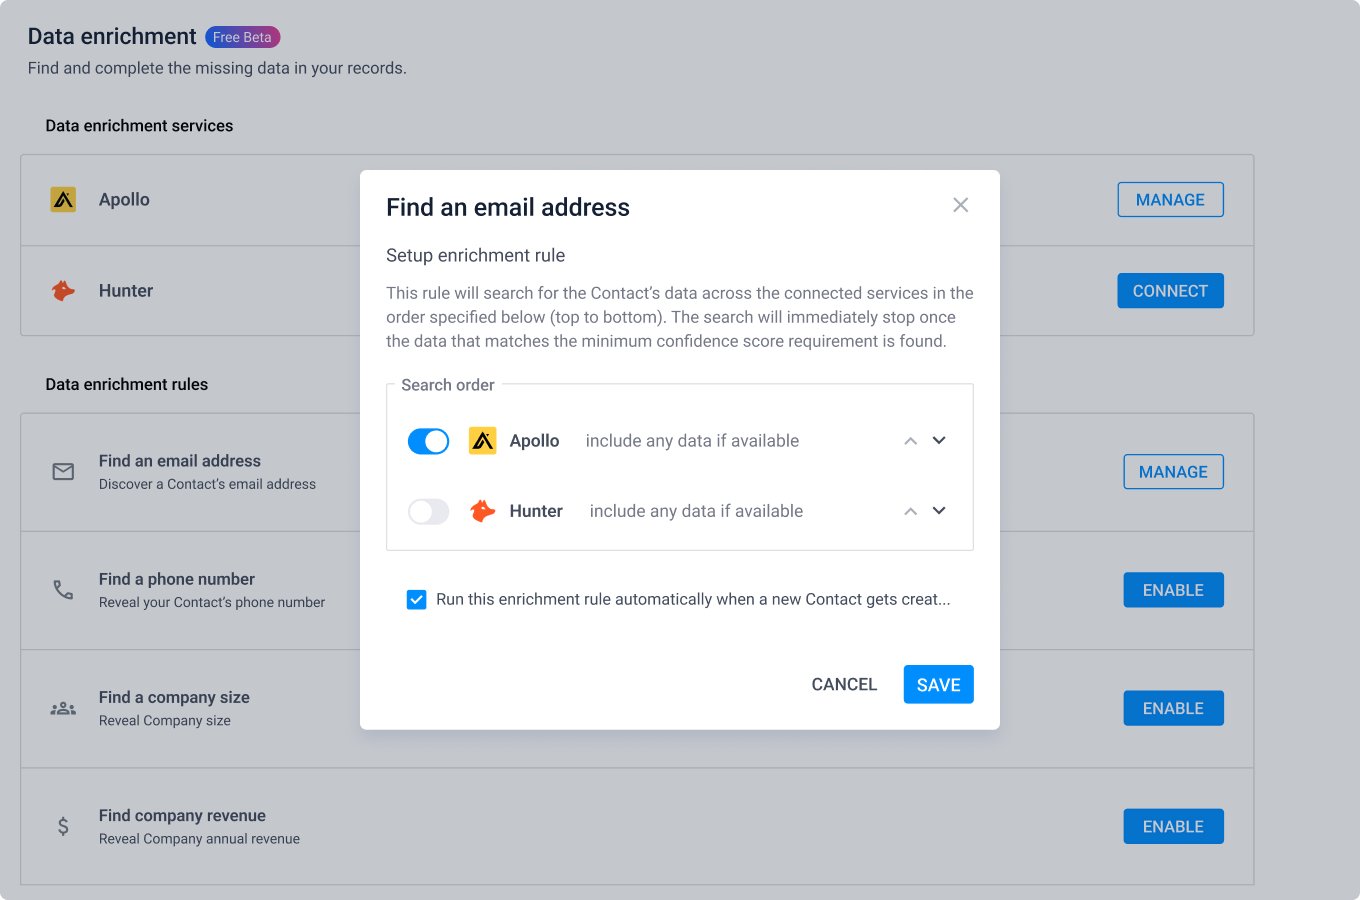
Task: Click the dollar icon next to Find company revenue
Action: click(63, 826)
